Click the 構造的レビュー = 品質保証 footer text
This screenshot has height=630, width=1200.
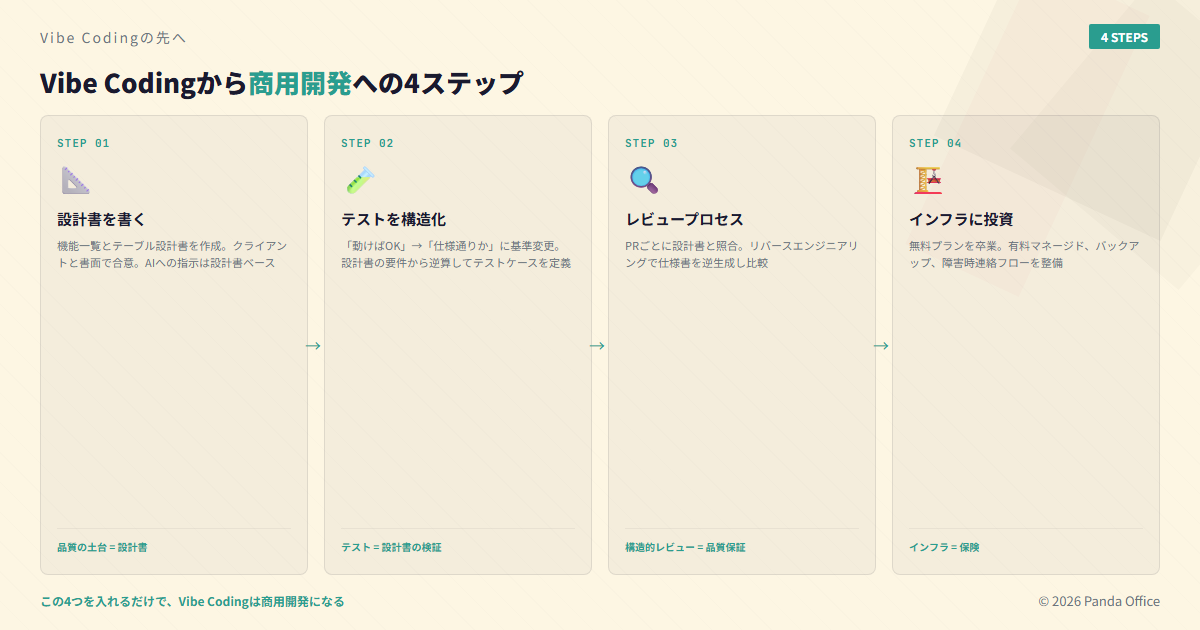pos(685,547)
